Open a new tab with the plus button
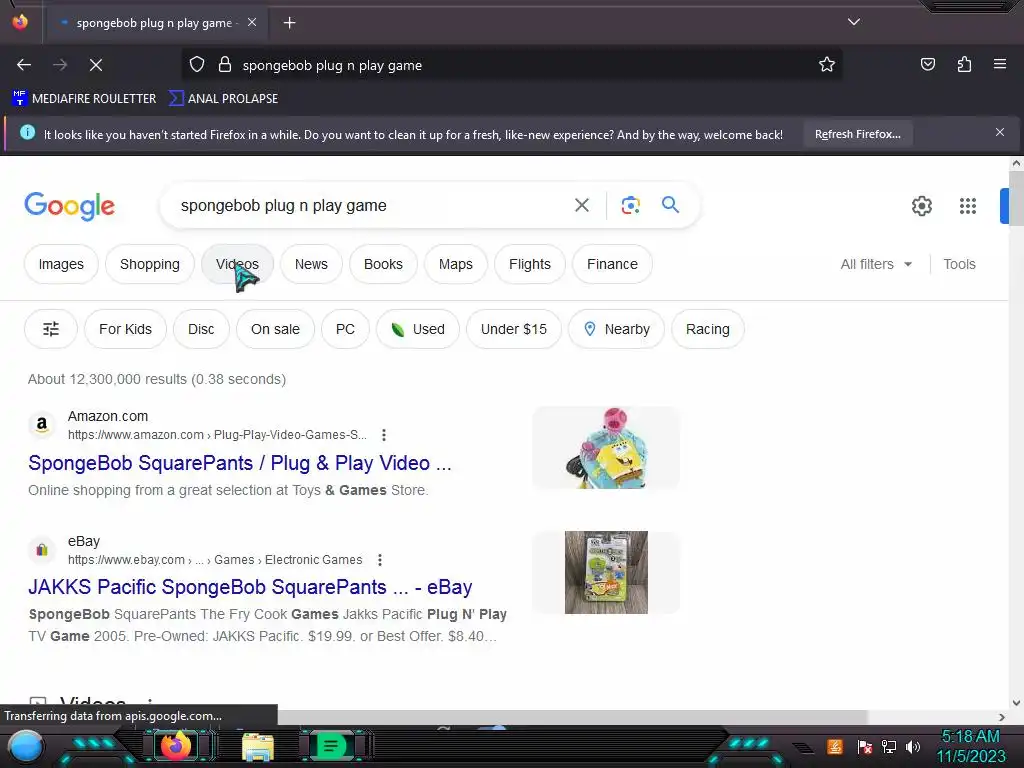 tap(289, 23)
